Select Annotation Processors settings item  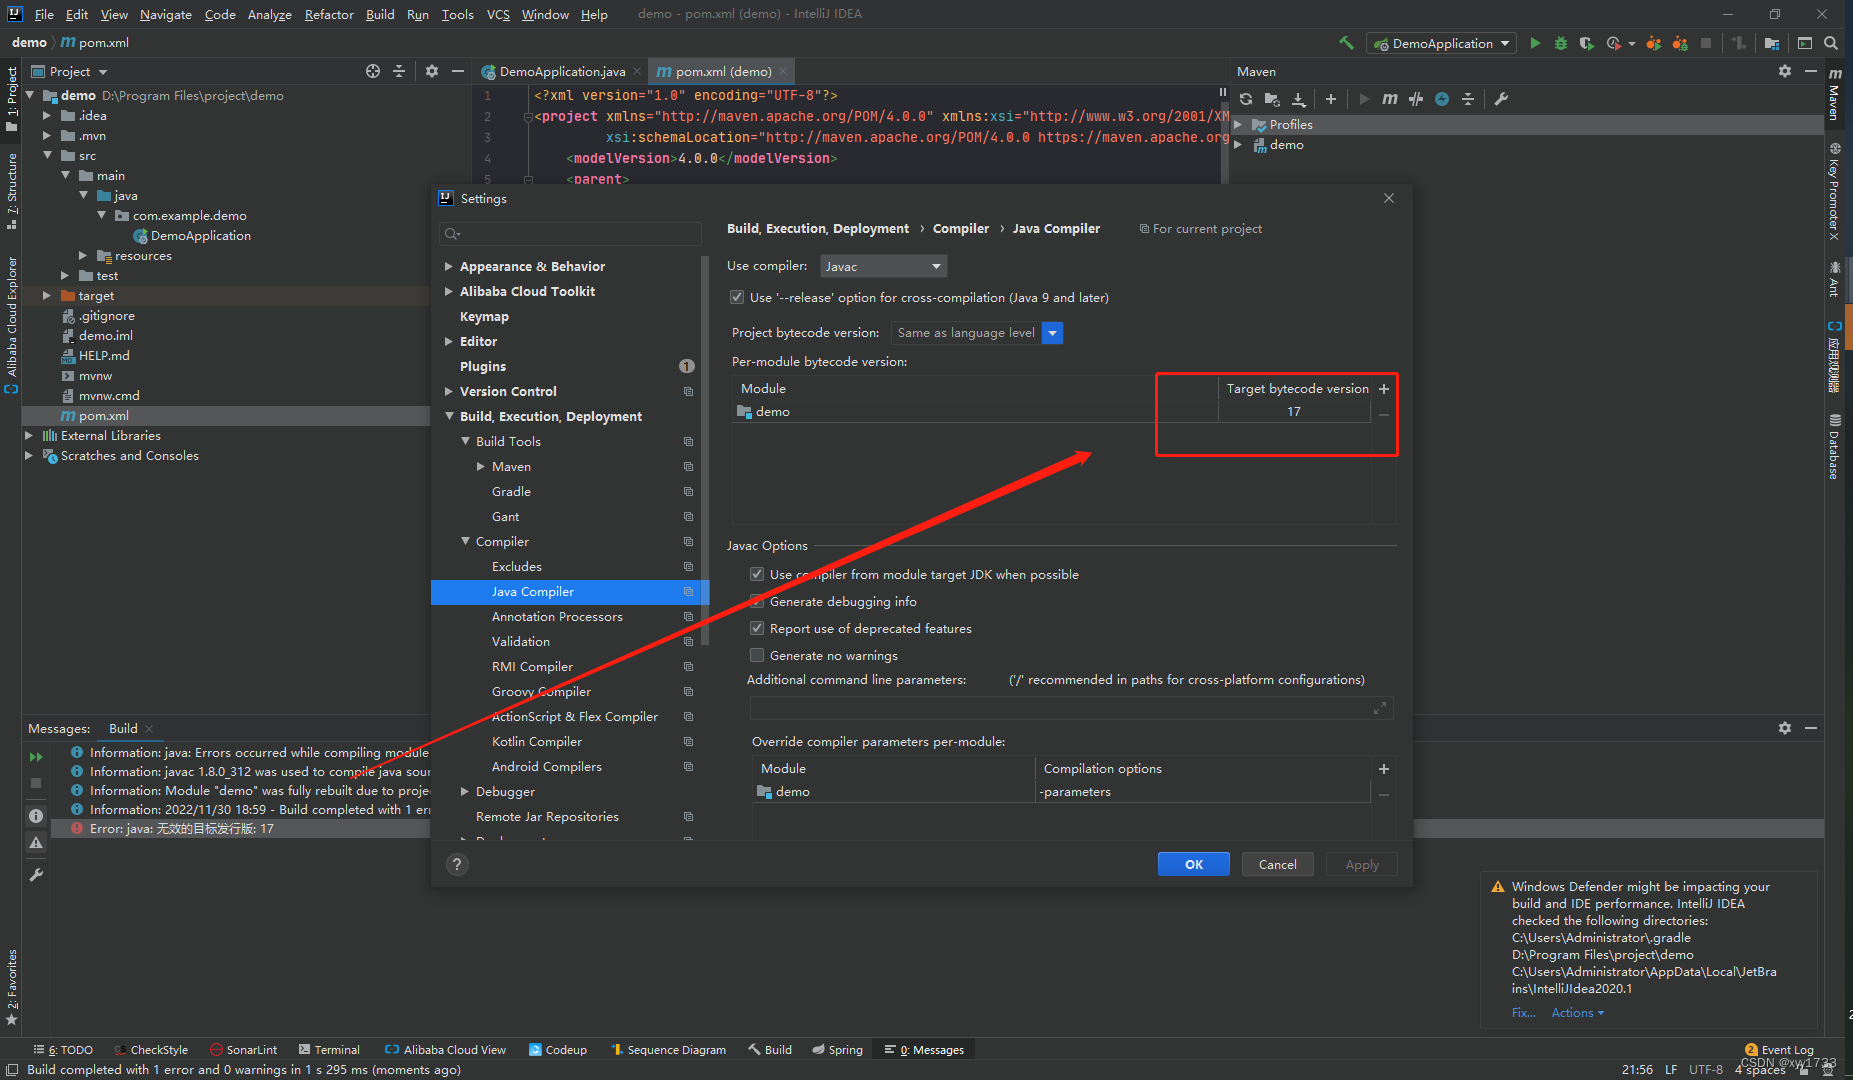pyautogui.click(x=557, y=616)
